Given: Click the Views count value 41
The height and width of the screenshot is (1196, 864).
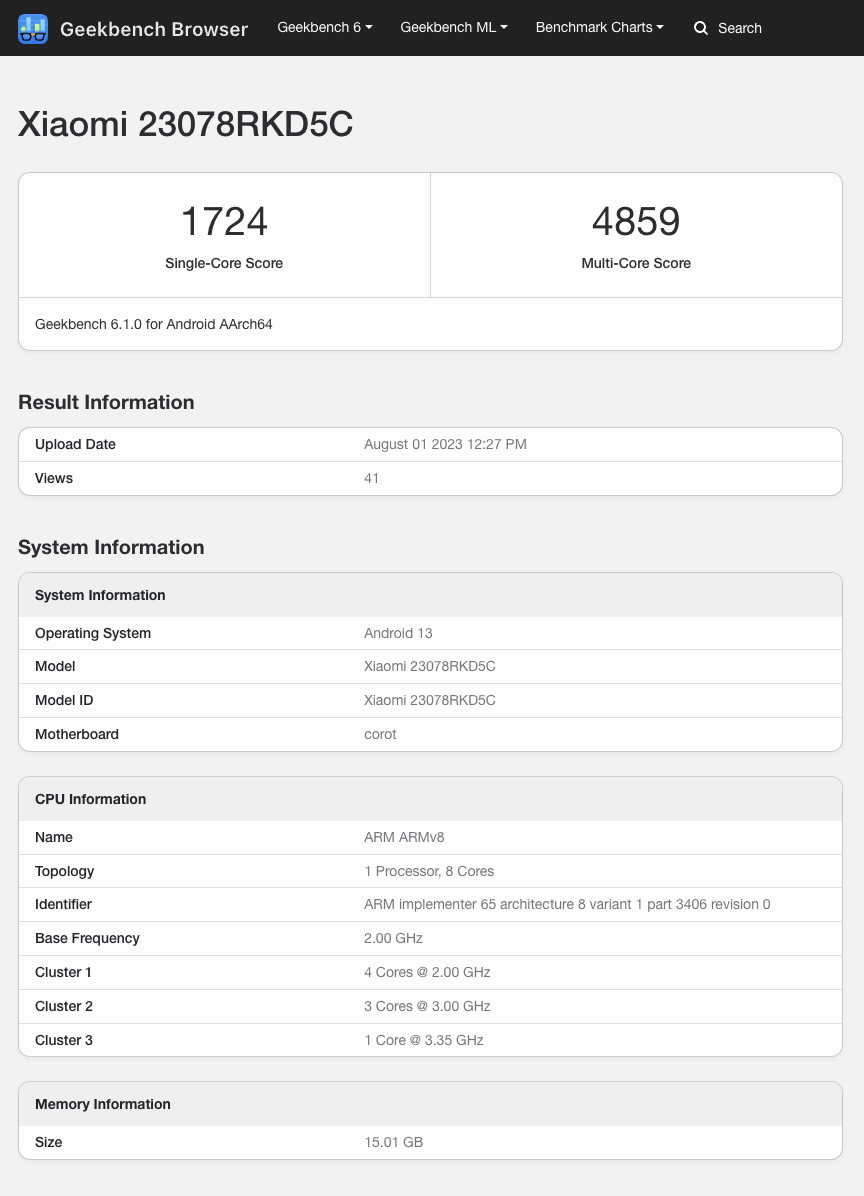Looking at the screenshot, I should coord(371,478).
